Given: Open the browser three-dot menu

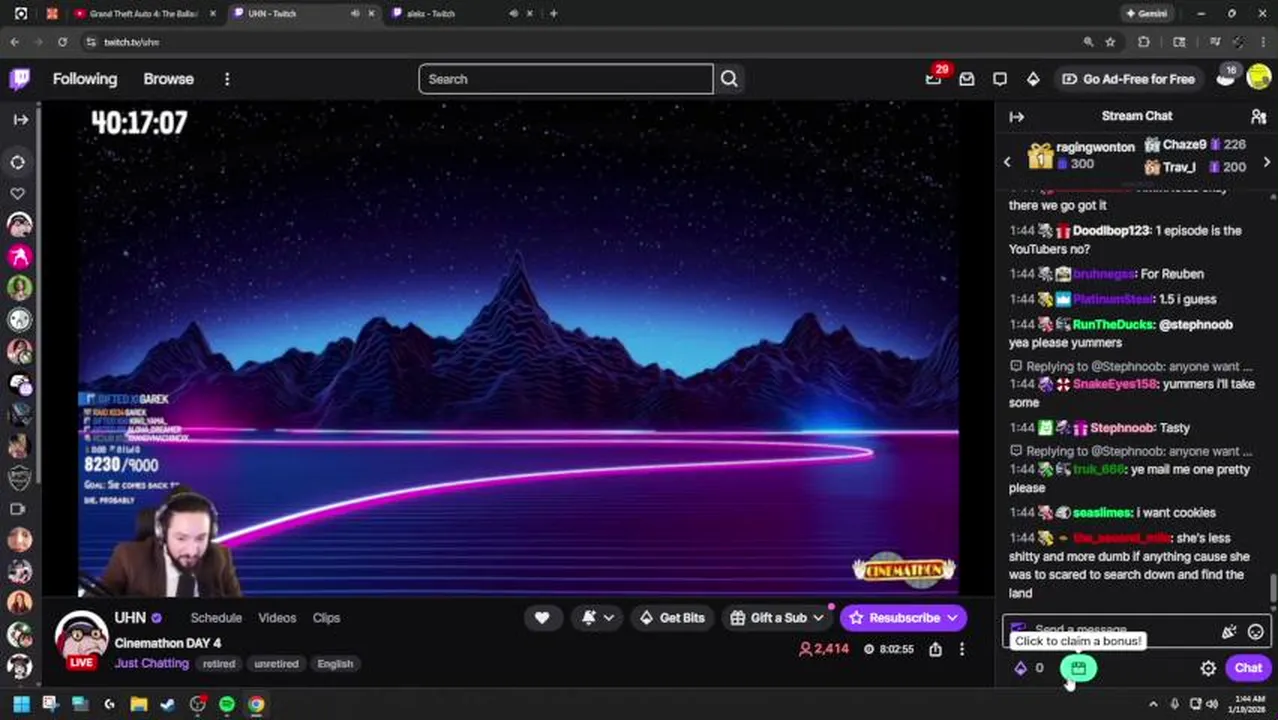Looking at the screenshot, I should [x=1263, y=42].
